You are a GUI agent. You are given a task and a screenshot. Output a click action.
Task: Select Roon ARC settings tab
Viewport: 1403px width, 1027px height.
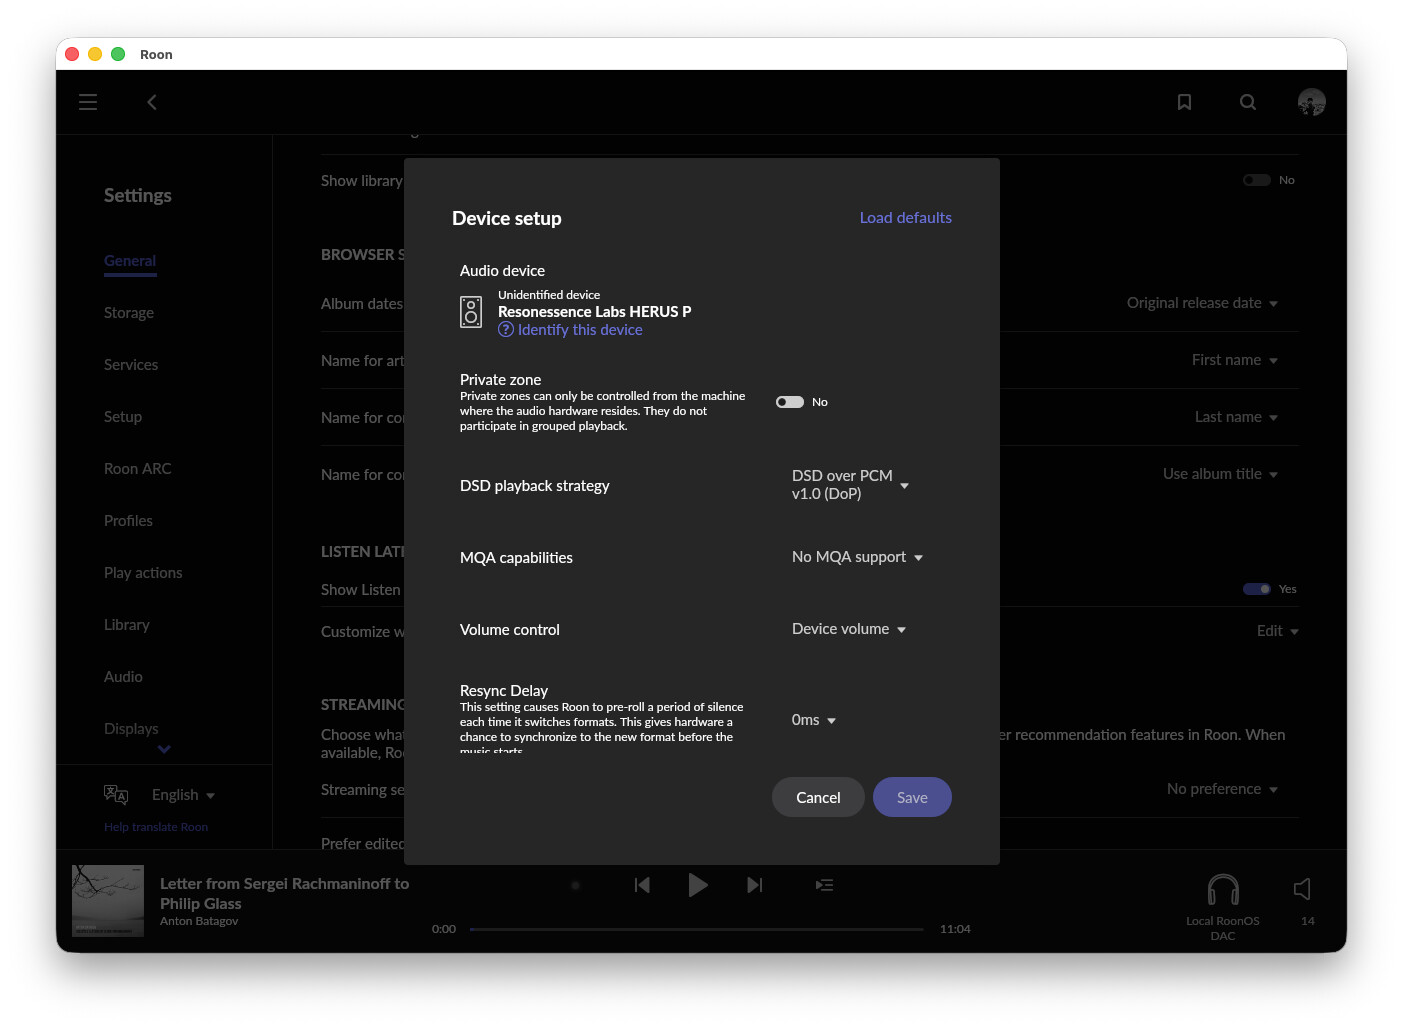click(x=138, y=469)
